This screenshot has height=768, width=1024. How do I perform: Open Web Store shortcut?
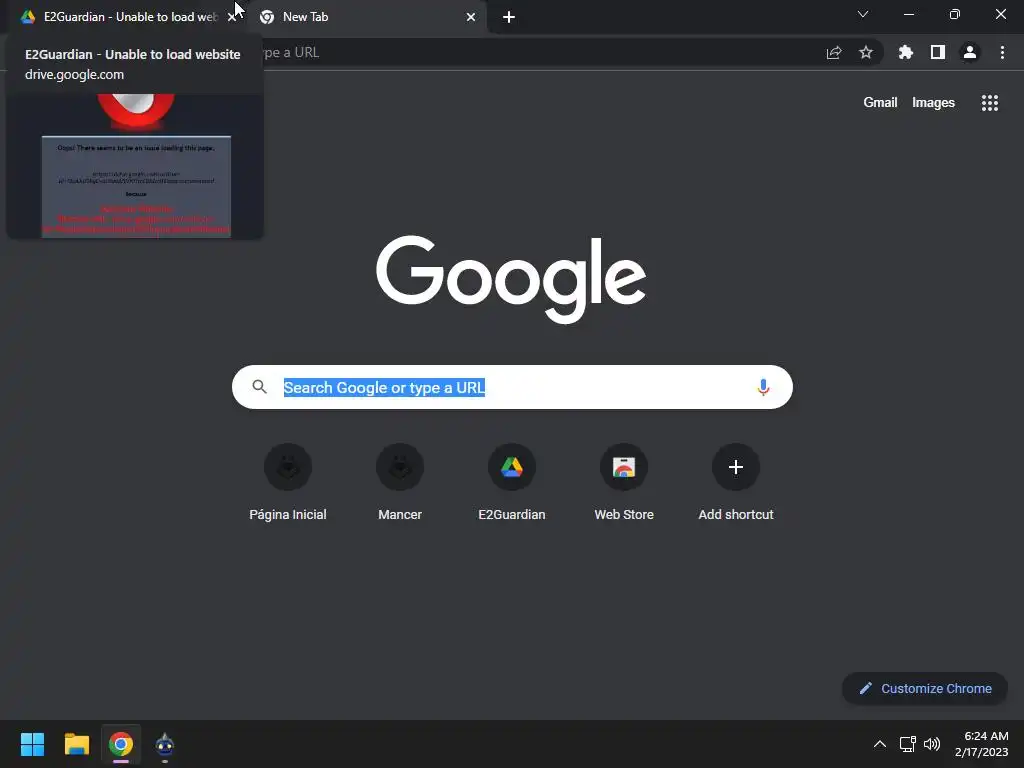click(624, 483)
